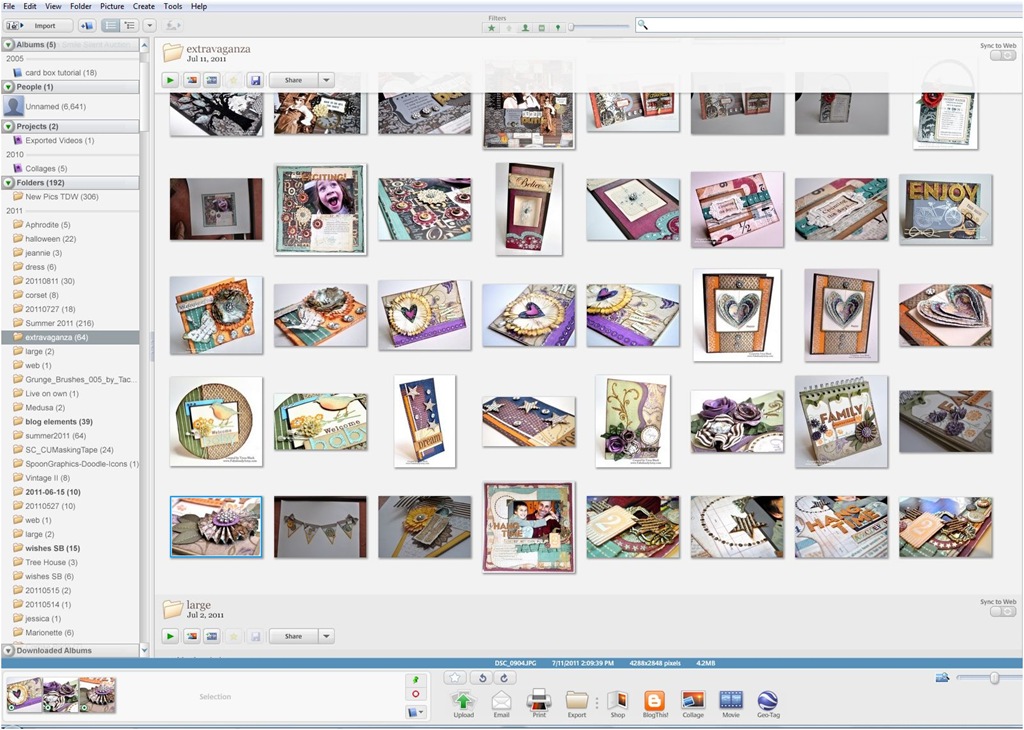Open add-to-album dropdown in photo tray
The width and height of the screenshot is (1024, 730).
tap(415, 712)
